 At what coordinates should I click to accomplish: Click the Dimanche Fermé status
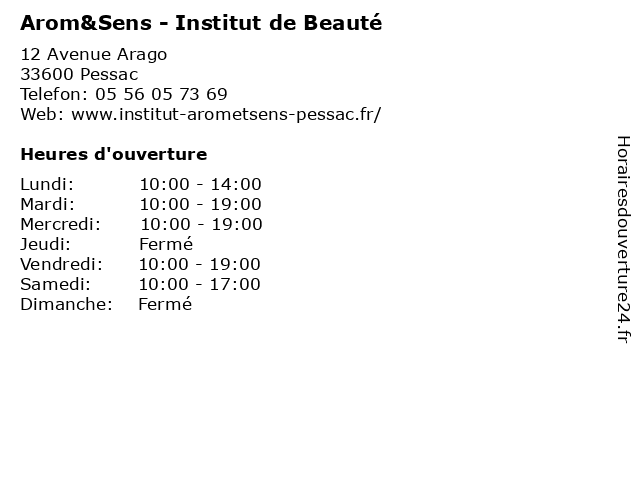point(165,304)
